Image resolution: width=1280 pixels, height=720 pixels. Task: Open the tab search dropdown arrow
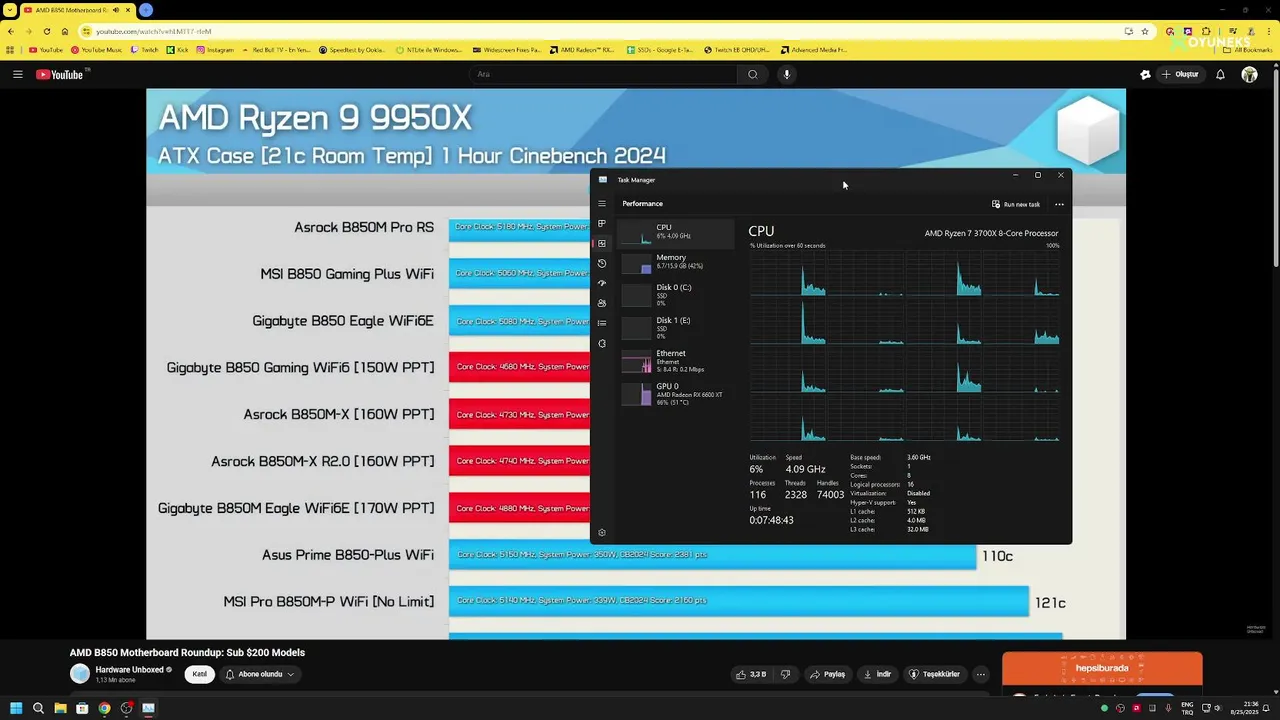click(9, 10)
